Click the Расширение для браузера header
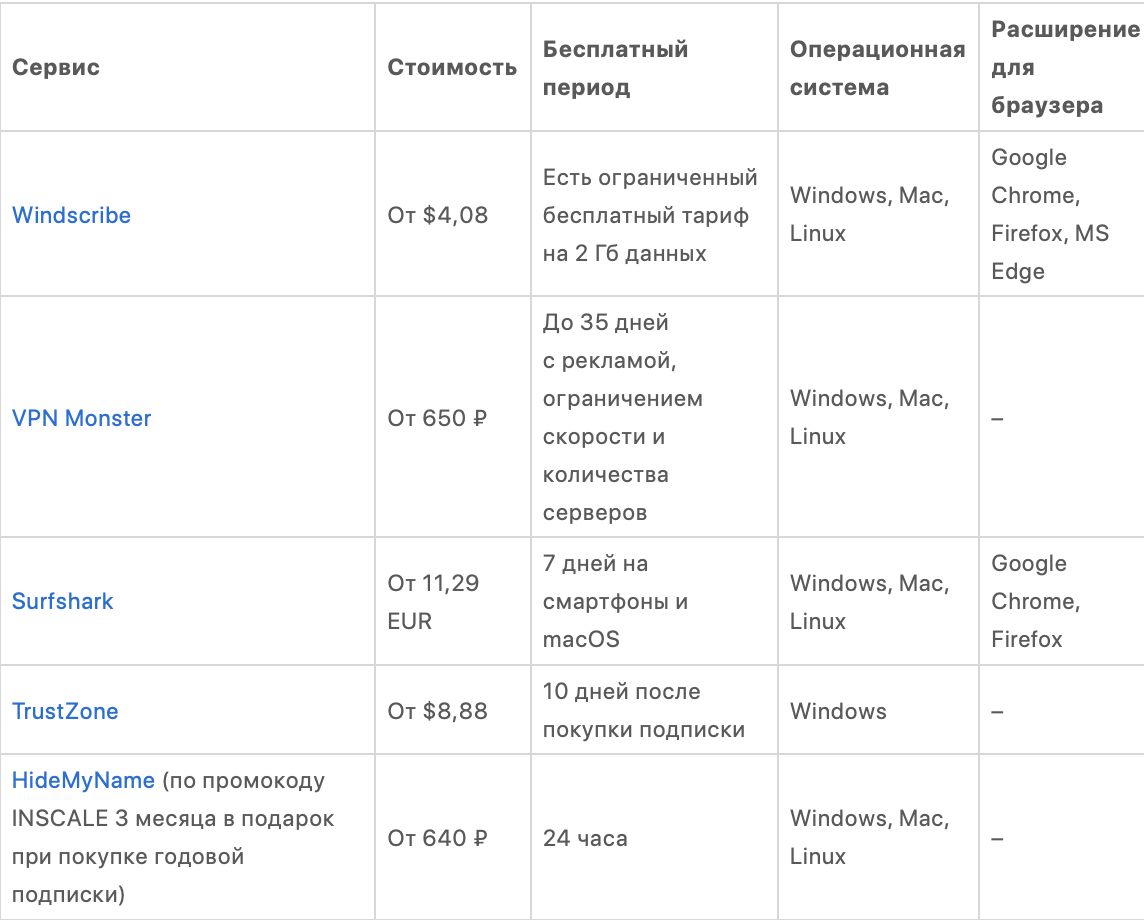 1064,68
